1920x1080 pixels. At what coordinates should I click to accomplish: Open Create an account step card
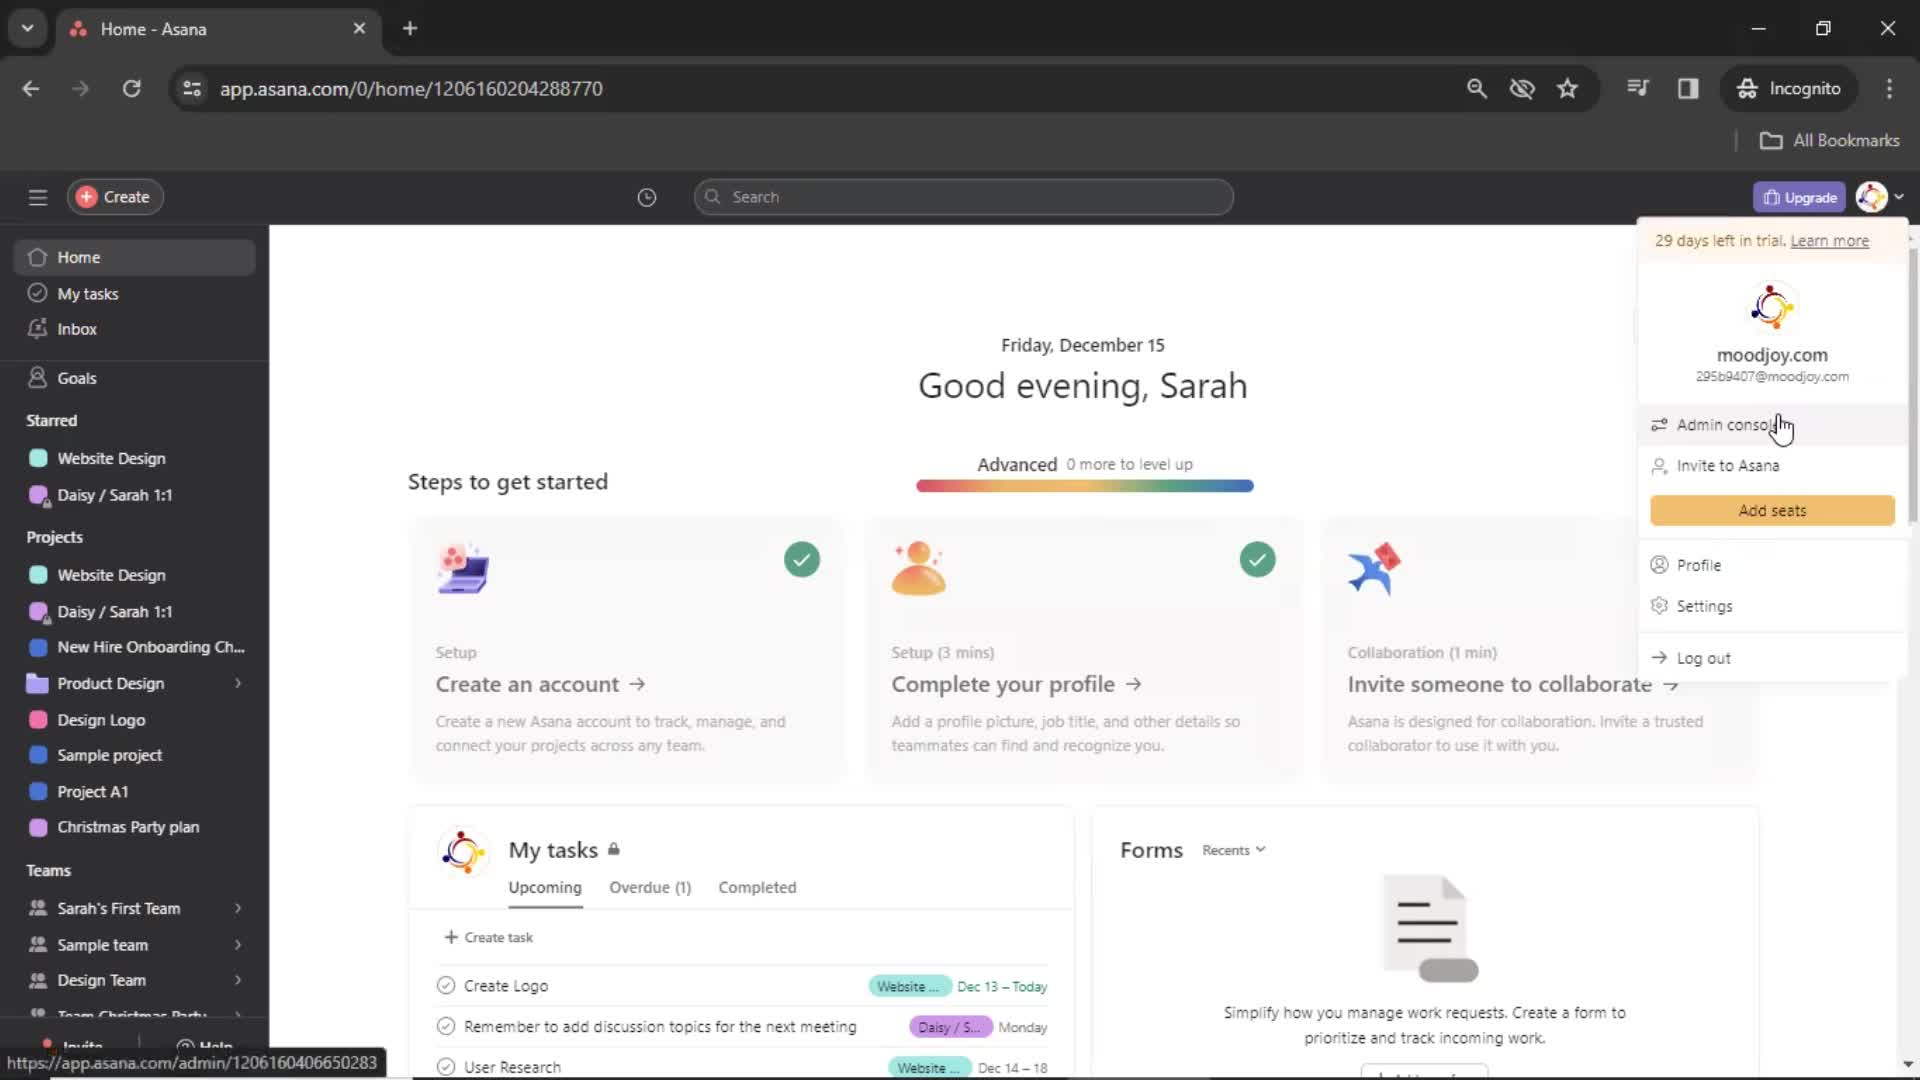[627, 648]
